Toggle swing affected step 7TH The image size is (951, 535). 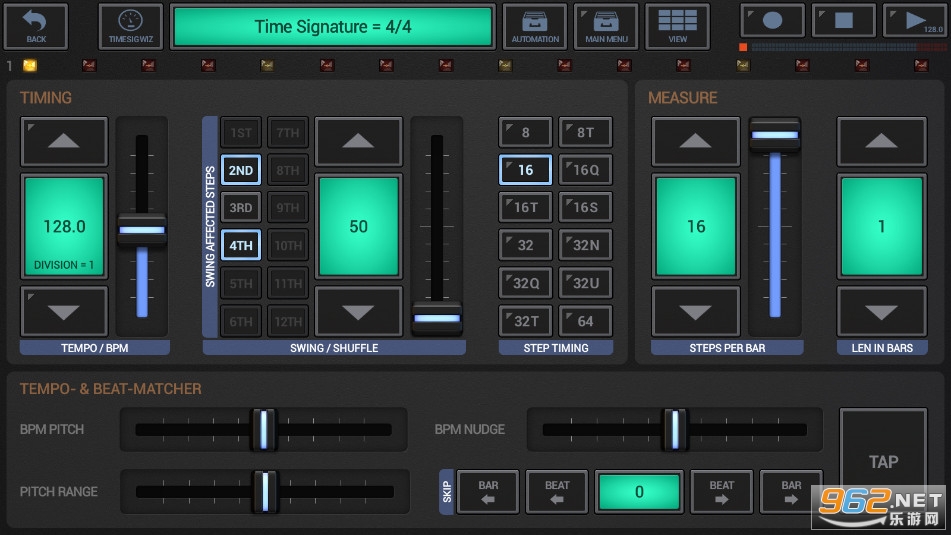(288, 133)
